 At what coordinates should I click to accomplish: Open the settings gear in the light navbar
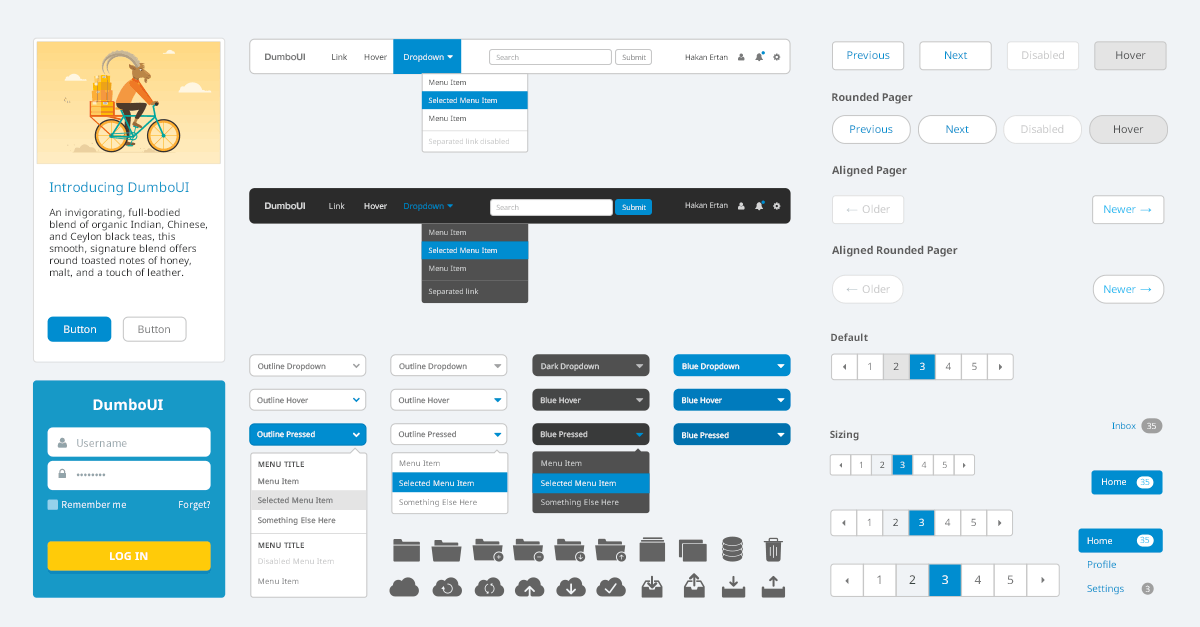[x=776, y=57]
